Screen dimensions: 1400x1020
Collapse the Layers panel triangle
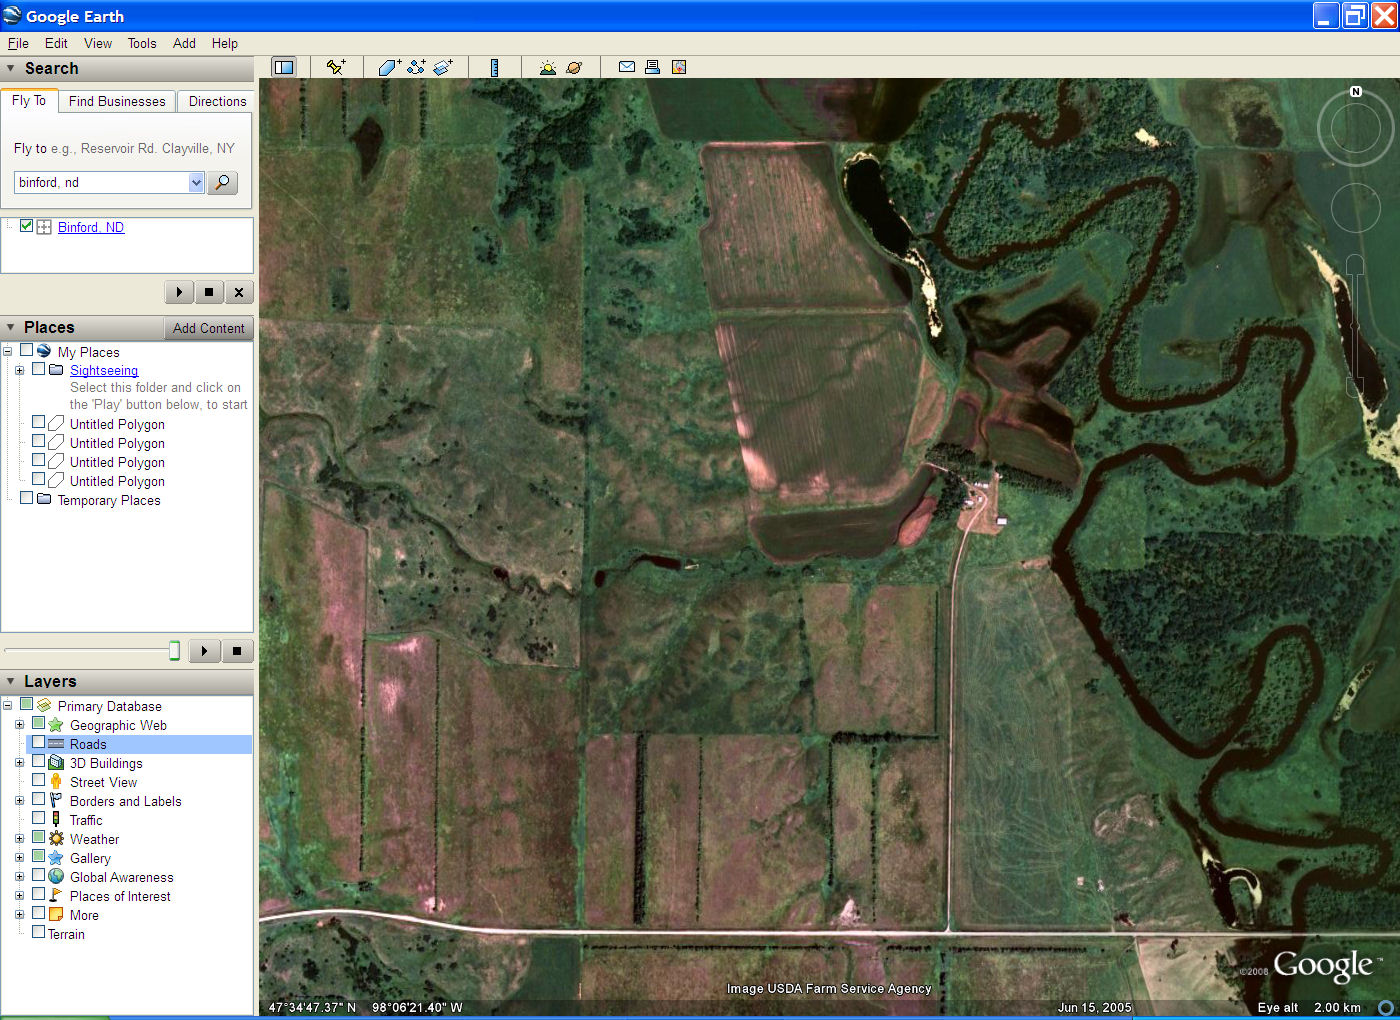[11, 681]
